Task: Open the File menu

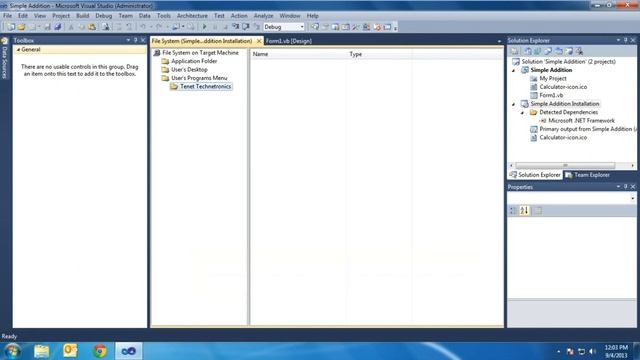Action: tap(7, 16)
